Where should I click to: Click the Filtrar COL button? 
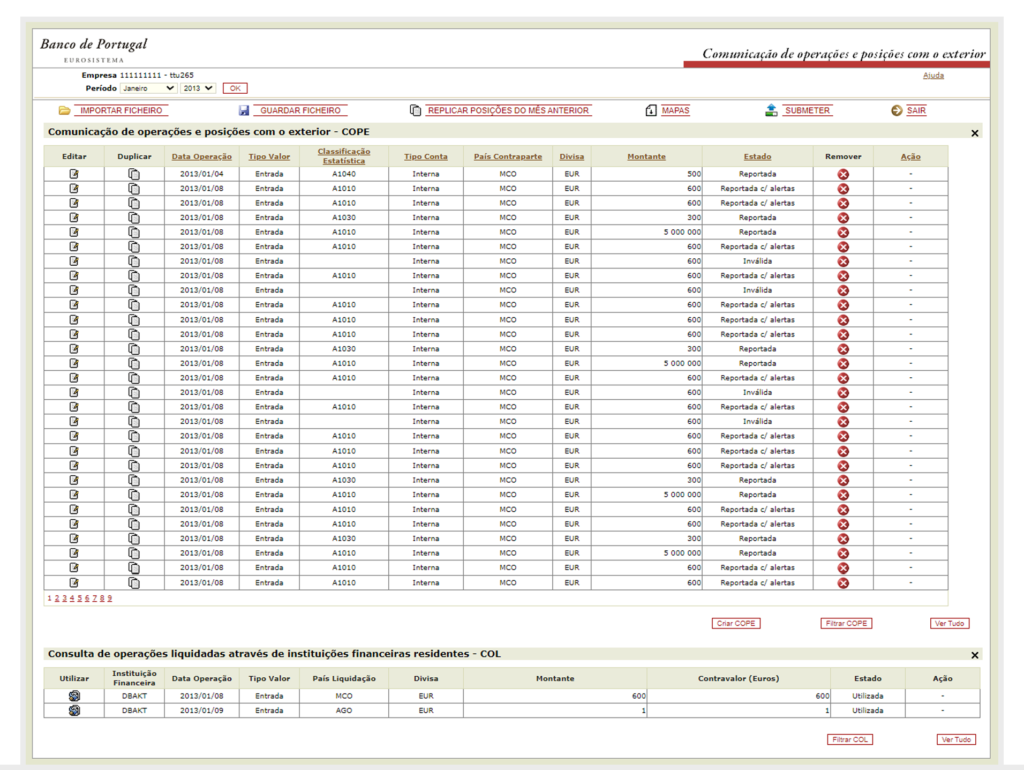pos(850,740)
